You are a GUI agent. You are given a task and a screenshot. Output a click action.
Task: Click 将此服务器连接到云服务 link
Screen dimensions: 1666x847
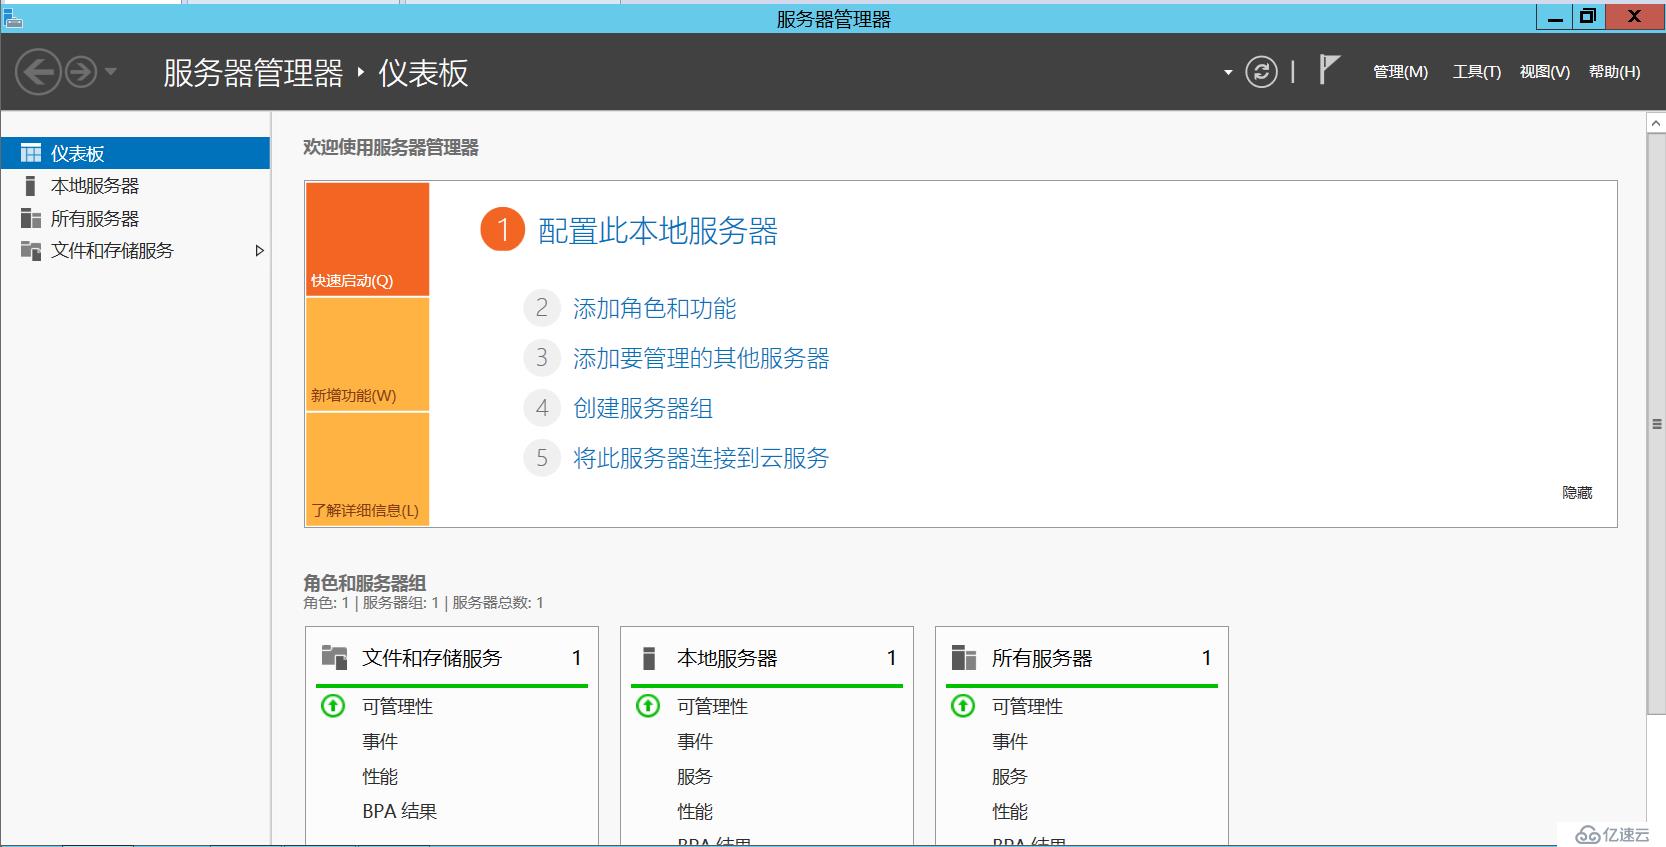[701, 458]
